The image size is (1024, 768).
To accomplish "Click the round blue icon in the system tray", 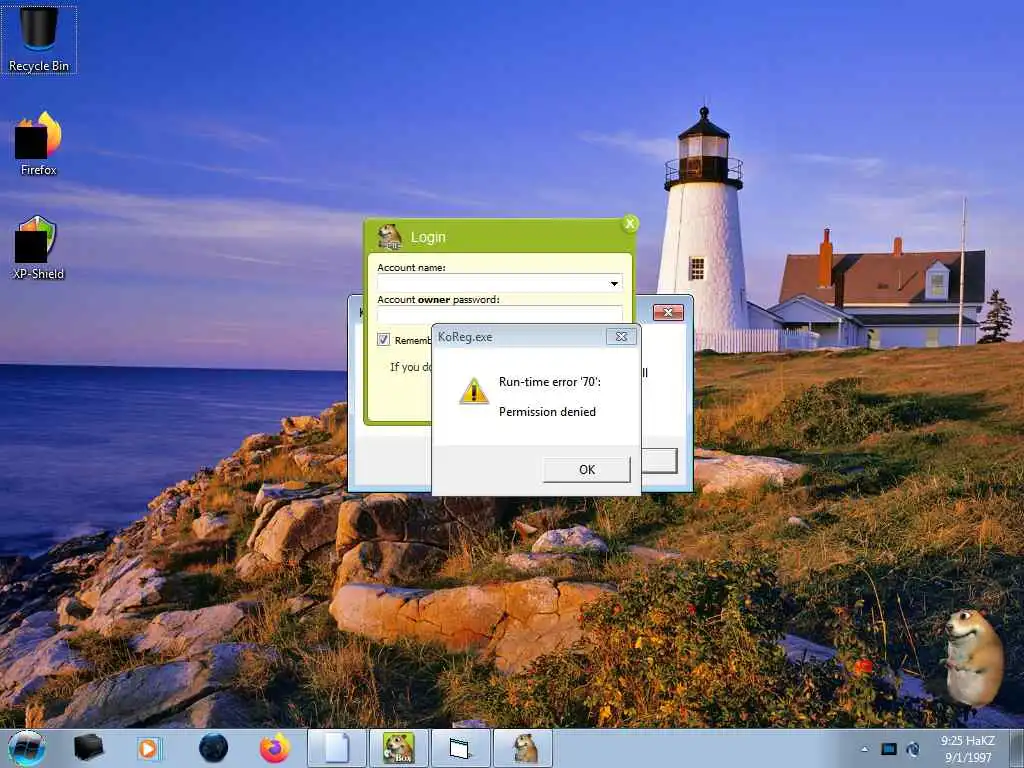I will coord(913,749).
